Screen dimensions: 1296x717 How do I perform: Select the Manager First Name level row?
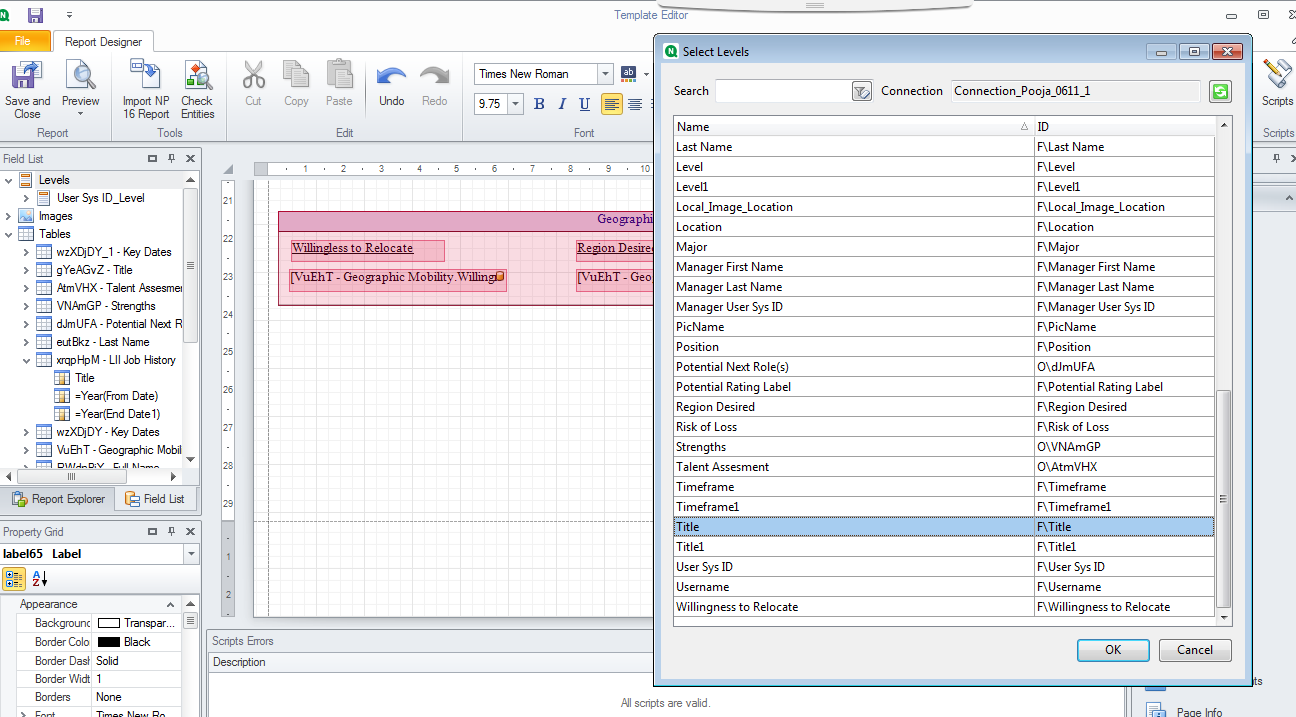(x=944, y=267)
